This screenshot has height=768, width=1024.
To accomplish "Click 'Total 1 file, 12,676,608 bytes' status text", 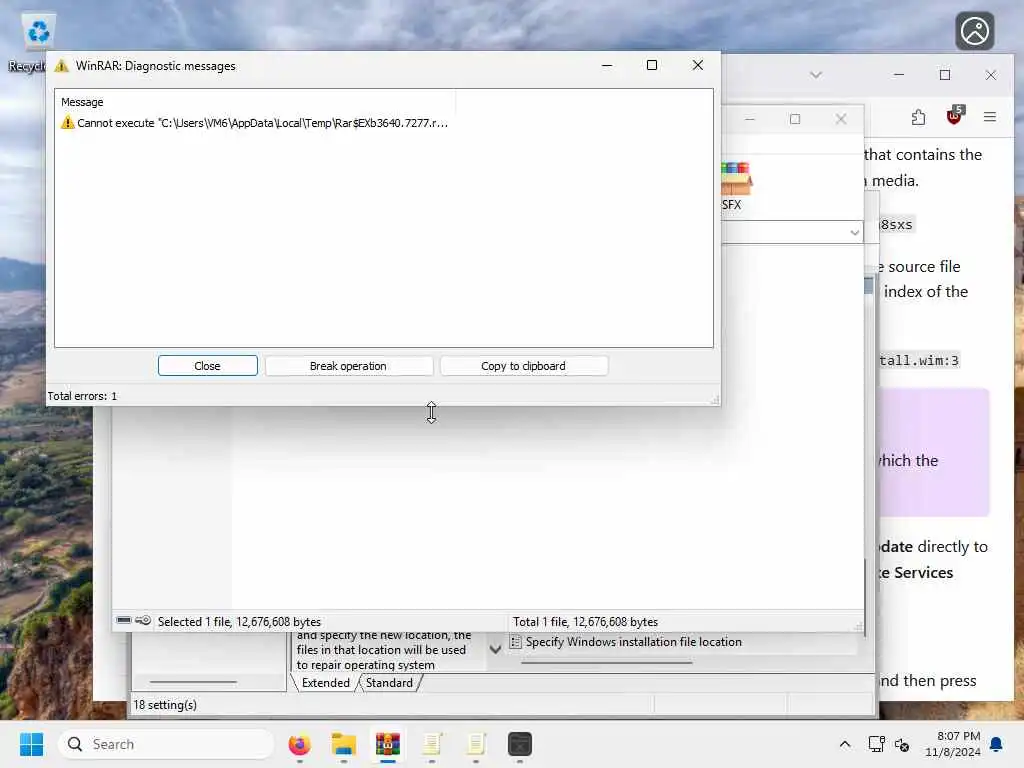I will pos(585,622).
